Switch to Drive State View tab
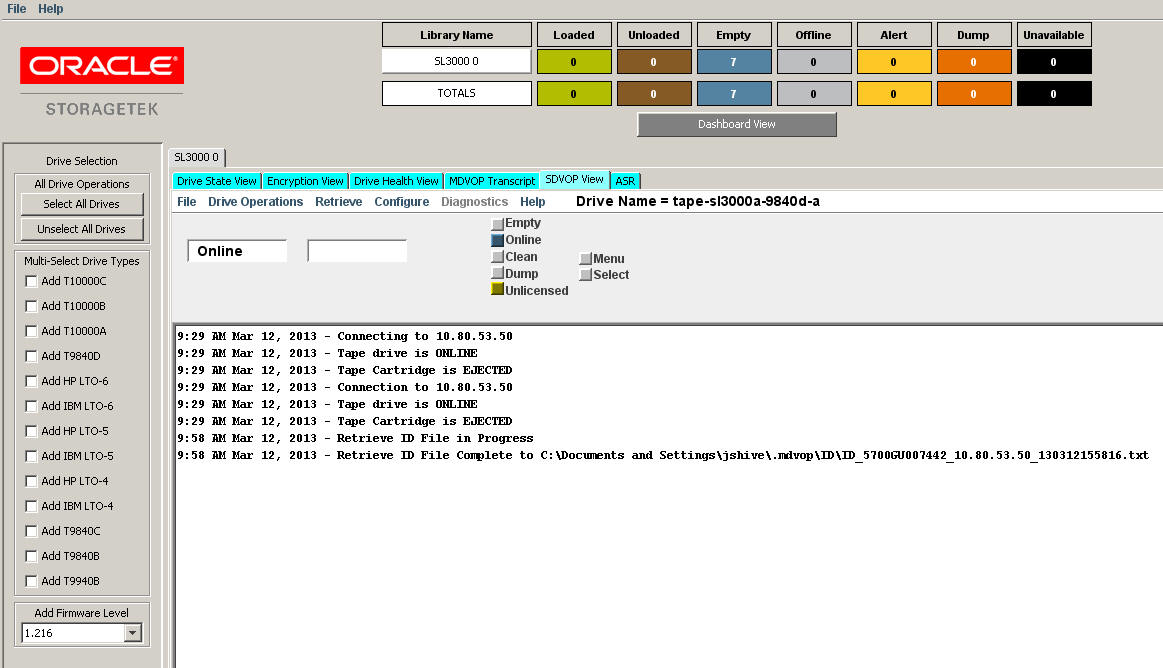The image size is (1163, 668). click(217, 181)
